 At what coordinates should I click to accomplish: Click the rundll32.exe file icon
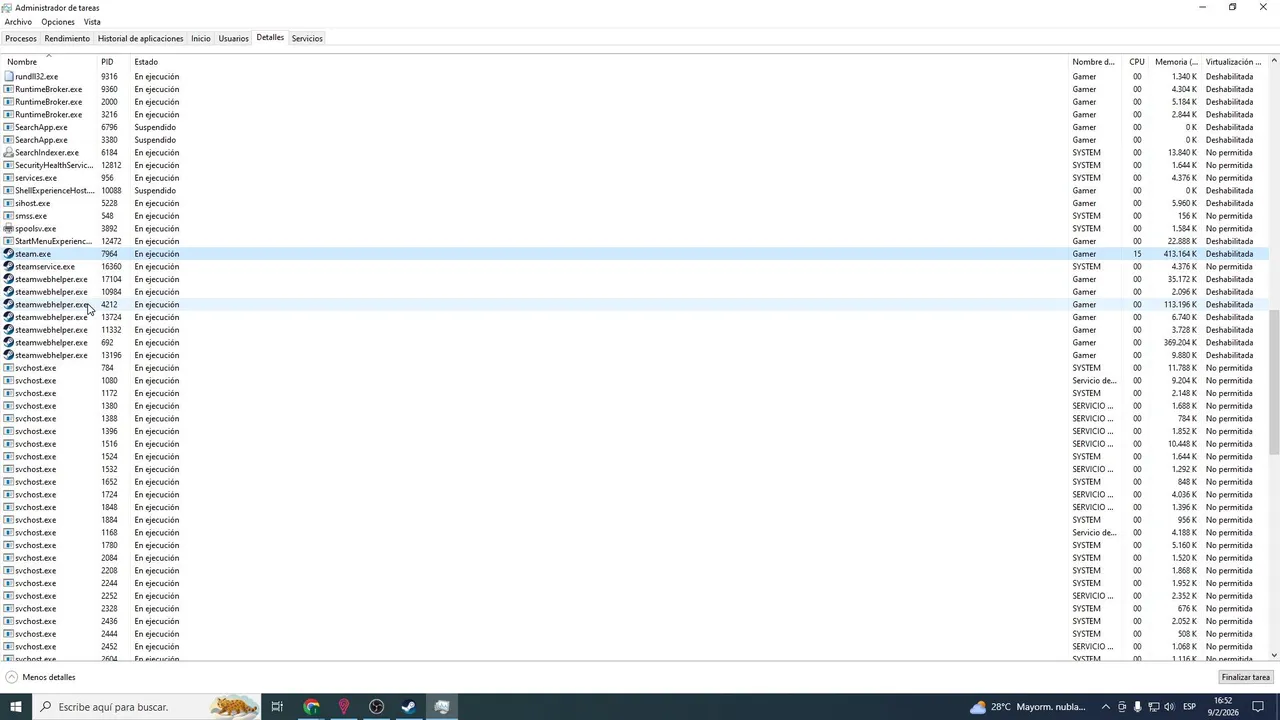tap(9, 77)
